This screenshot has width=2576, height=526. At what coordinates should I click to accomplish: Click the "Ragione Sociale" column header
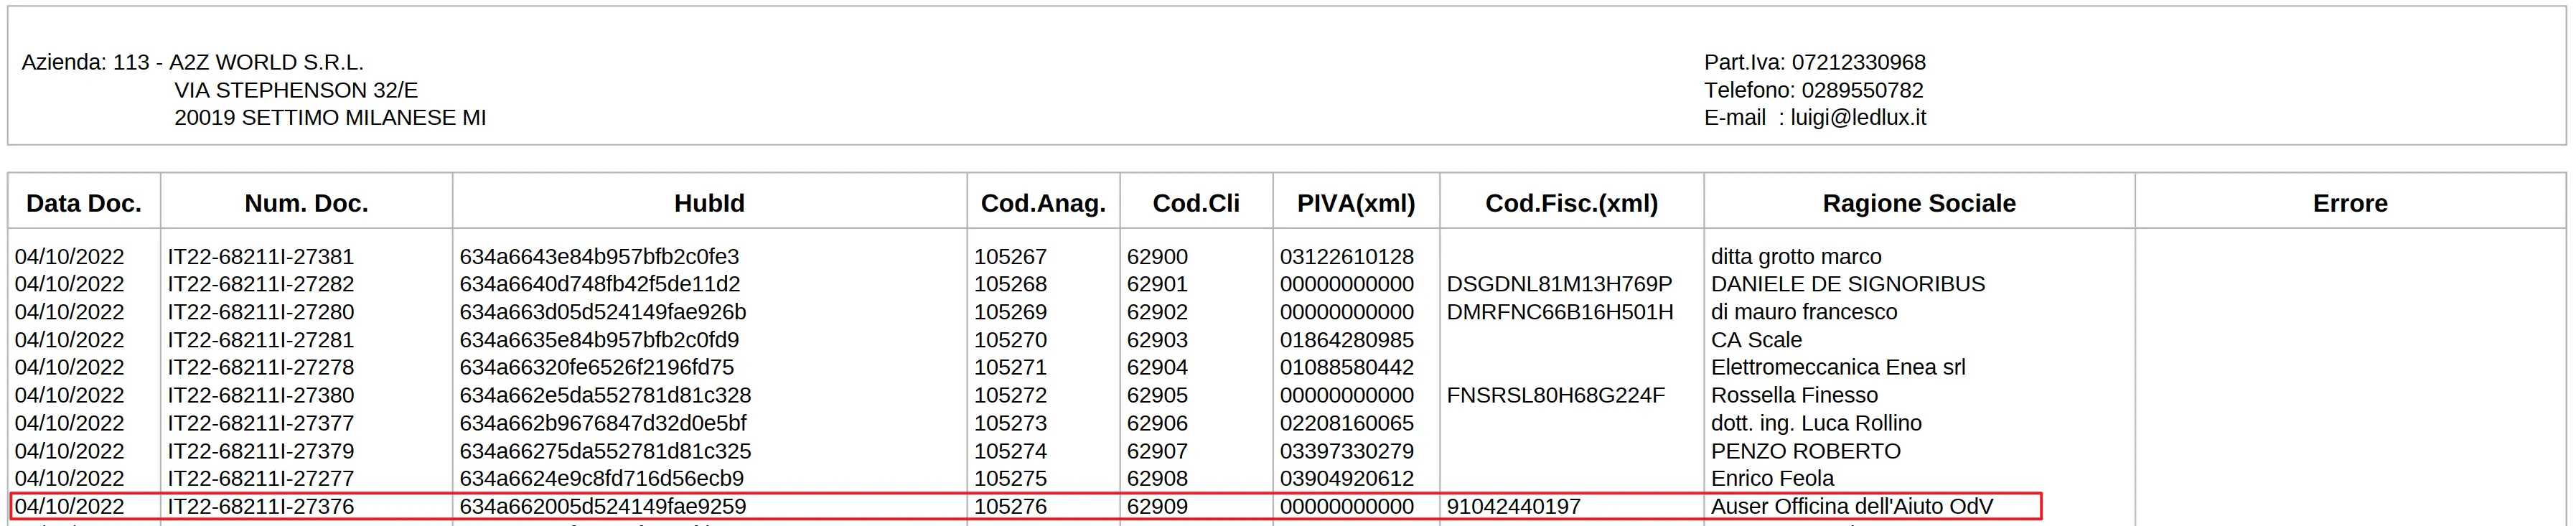tap(1918, 203)
